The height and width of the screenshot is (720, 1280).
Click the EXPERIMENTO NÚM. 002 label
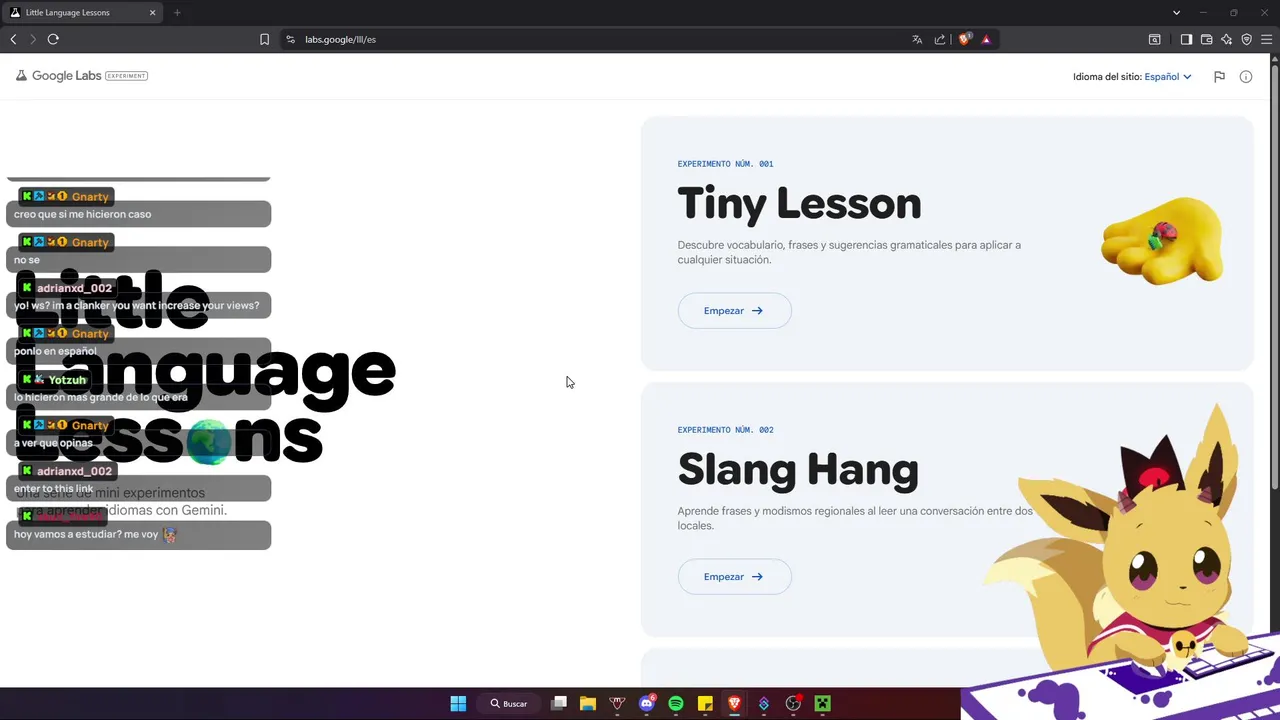(x=725, y=430)
